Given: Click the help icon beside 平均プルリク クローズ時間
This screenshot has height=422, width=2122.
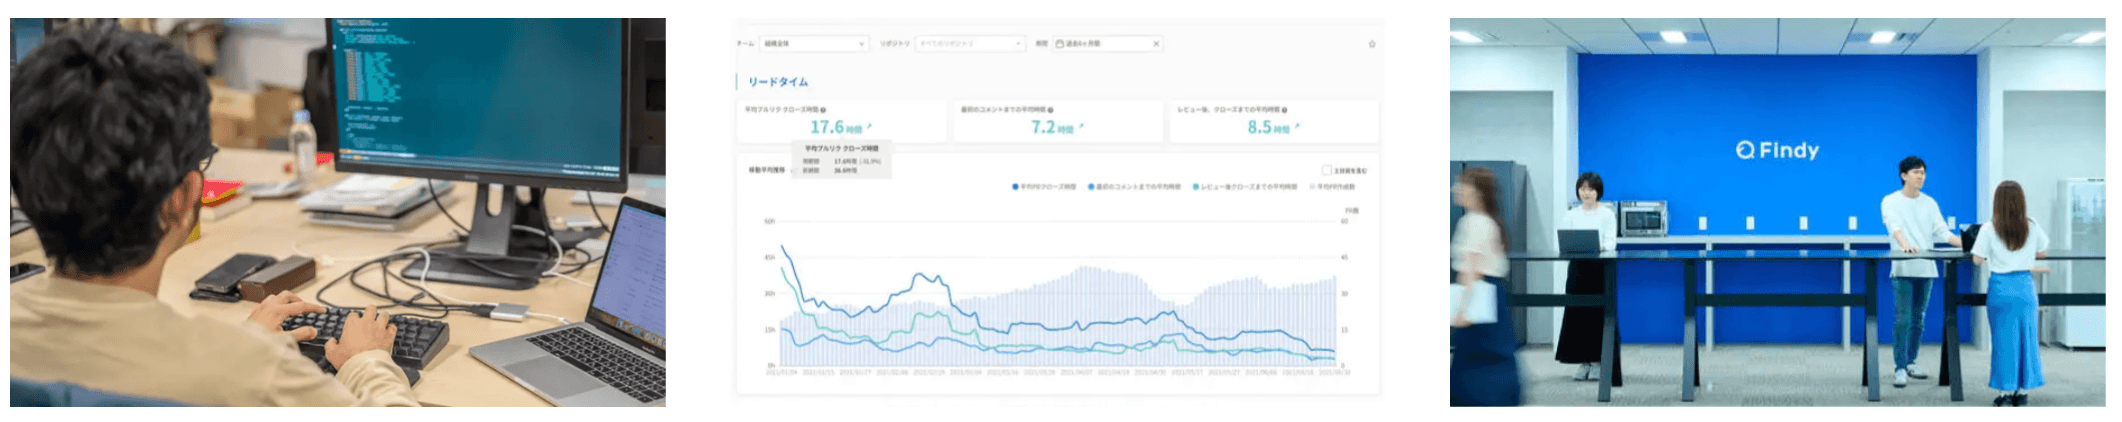Looking at the screenshot, I should click(823, 110).
